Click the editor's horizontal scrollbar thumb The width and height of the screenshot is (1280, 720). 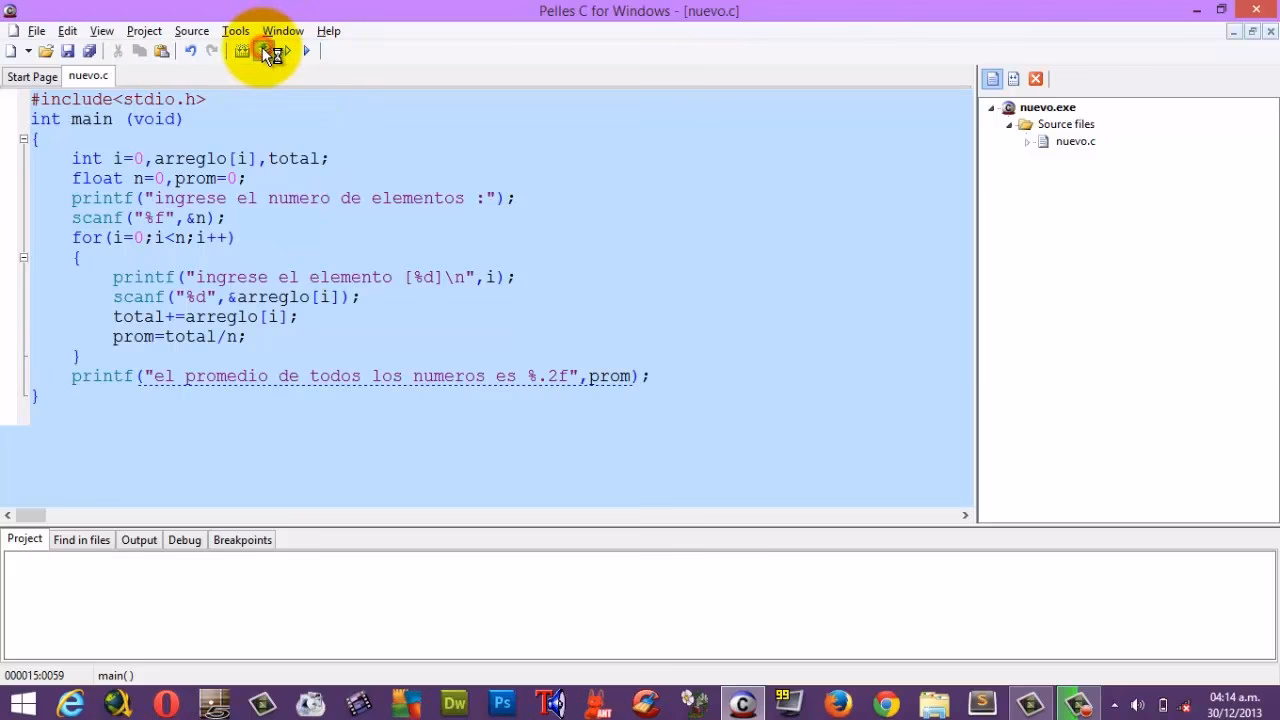pos(30,515)
